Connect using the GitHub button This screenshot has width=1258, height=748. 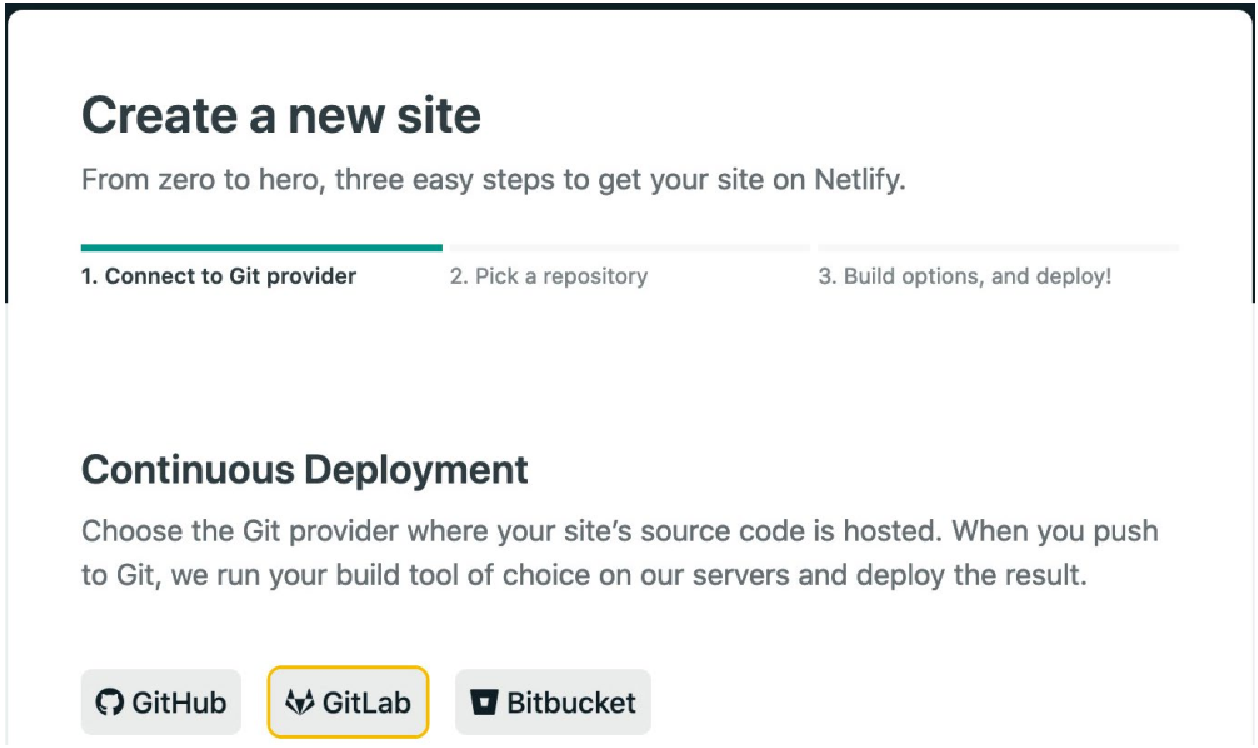[161, 702]
